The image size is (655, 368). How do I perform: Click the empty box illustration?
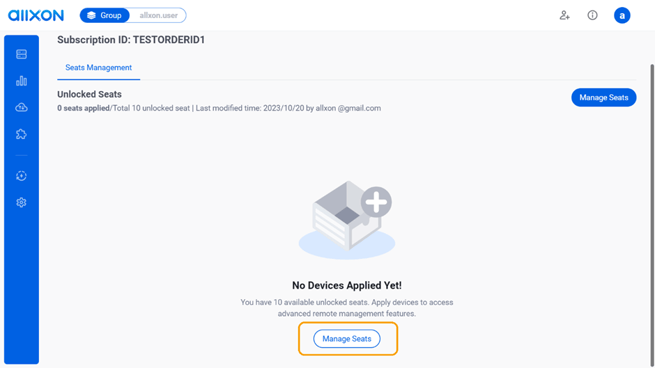(x=347, y=220)
